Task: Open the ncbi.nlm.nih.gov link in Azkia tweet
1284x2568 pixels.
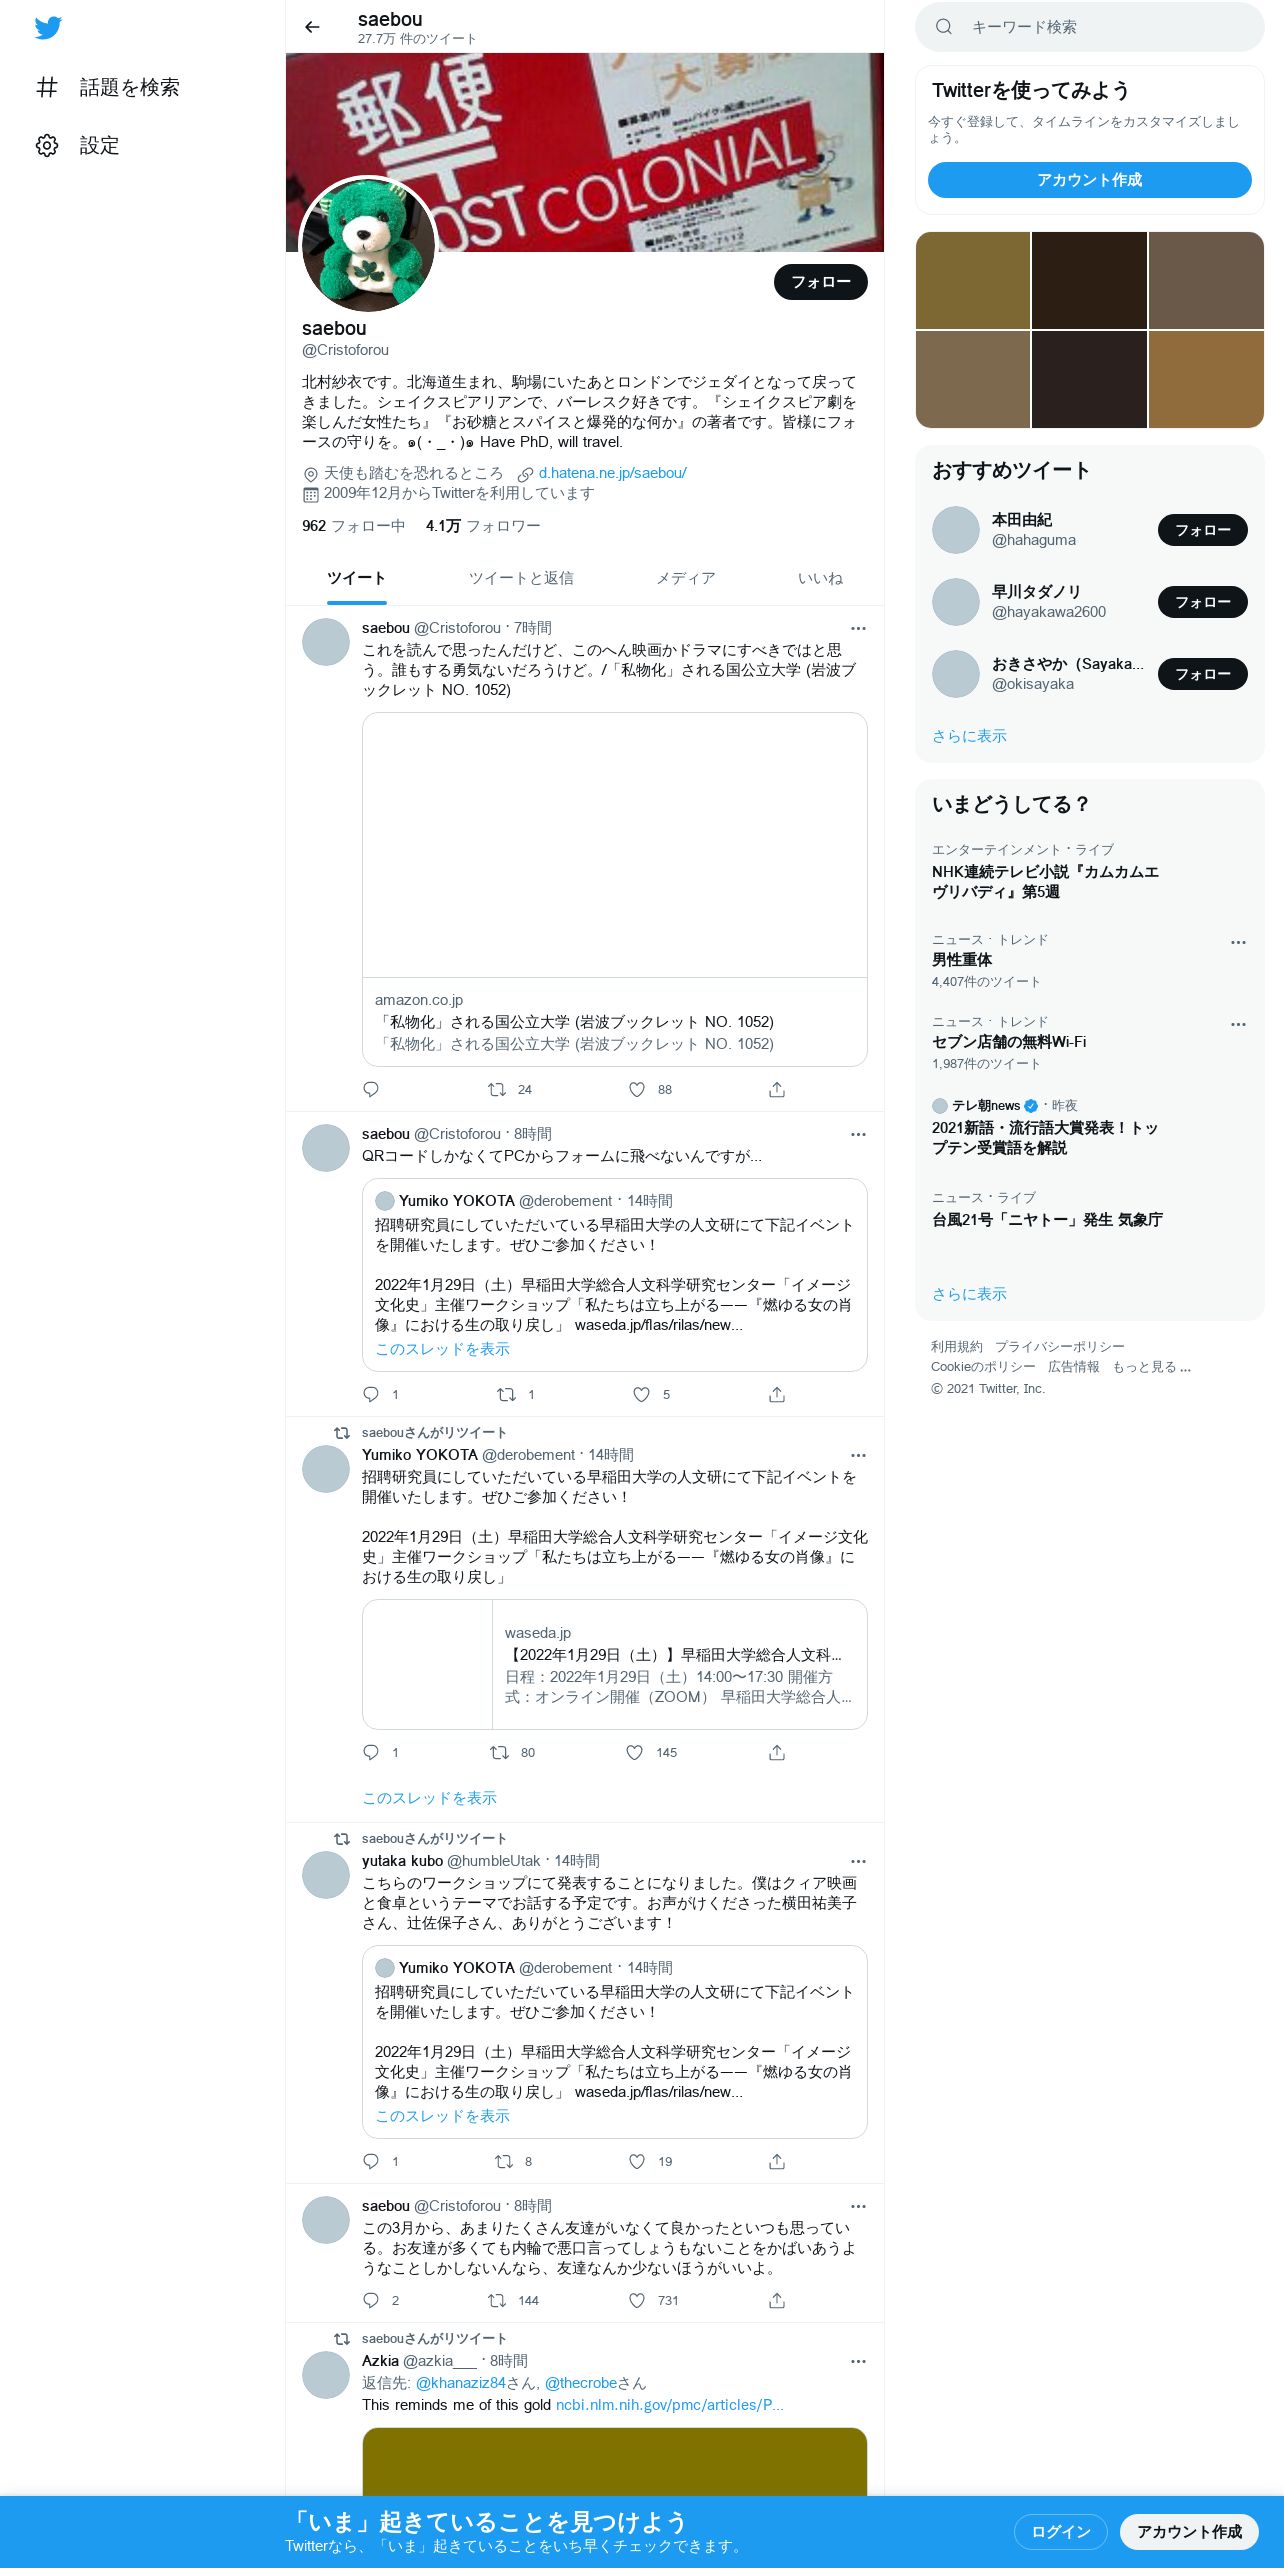Action: pos(669,2405)
